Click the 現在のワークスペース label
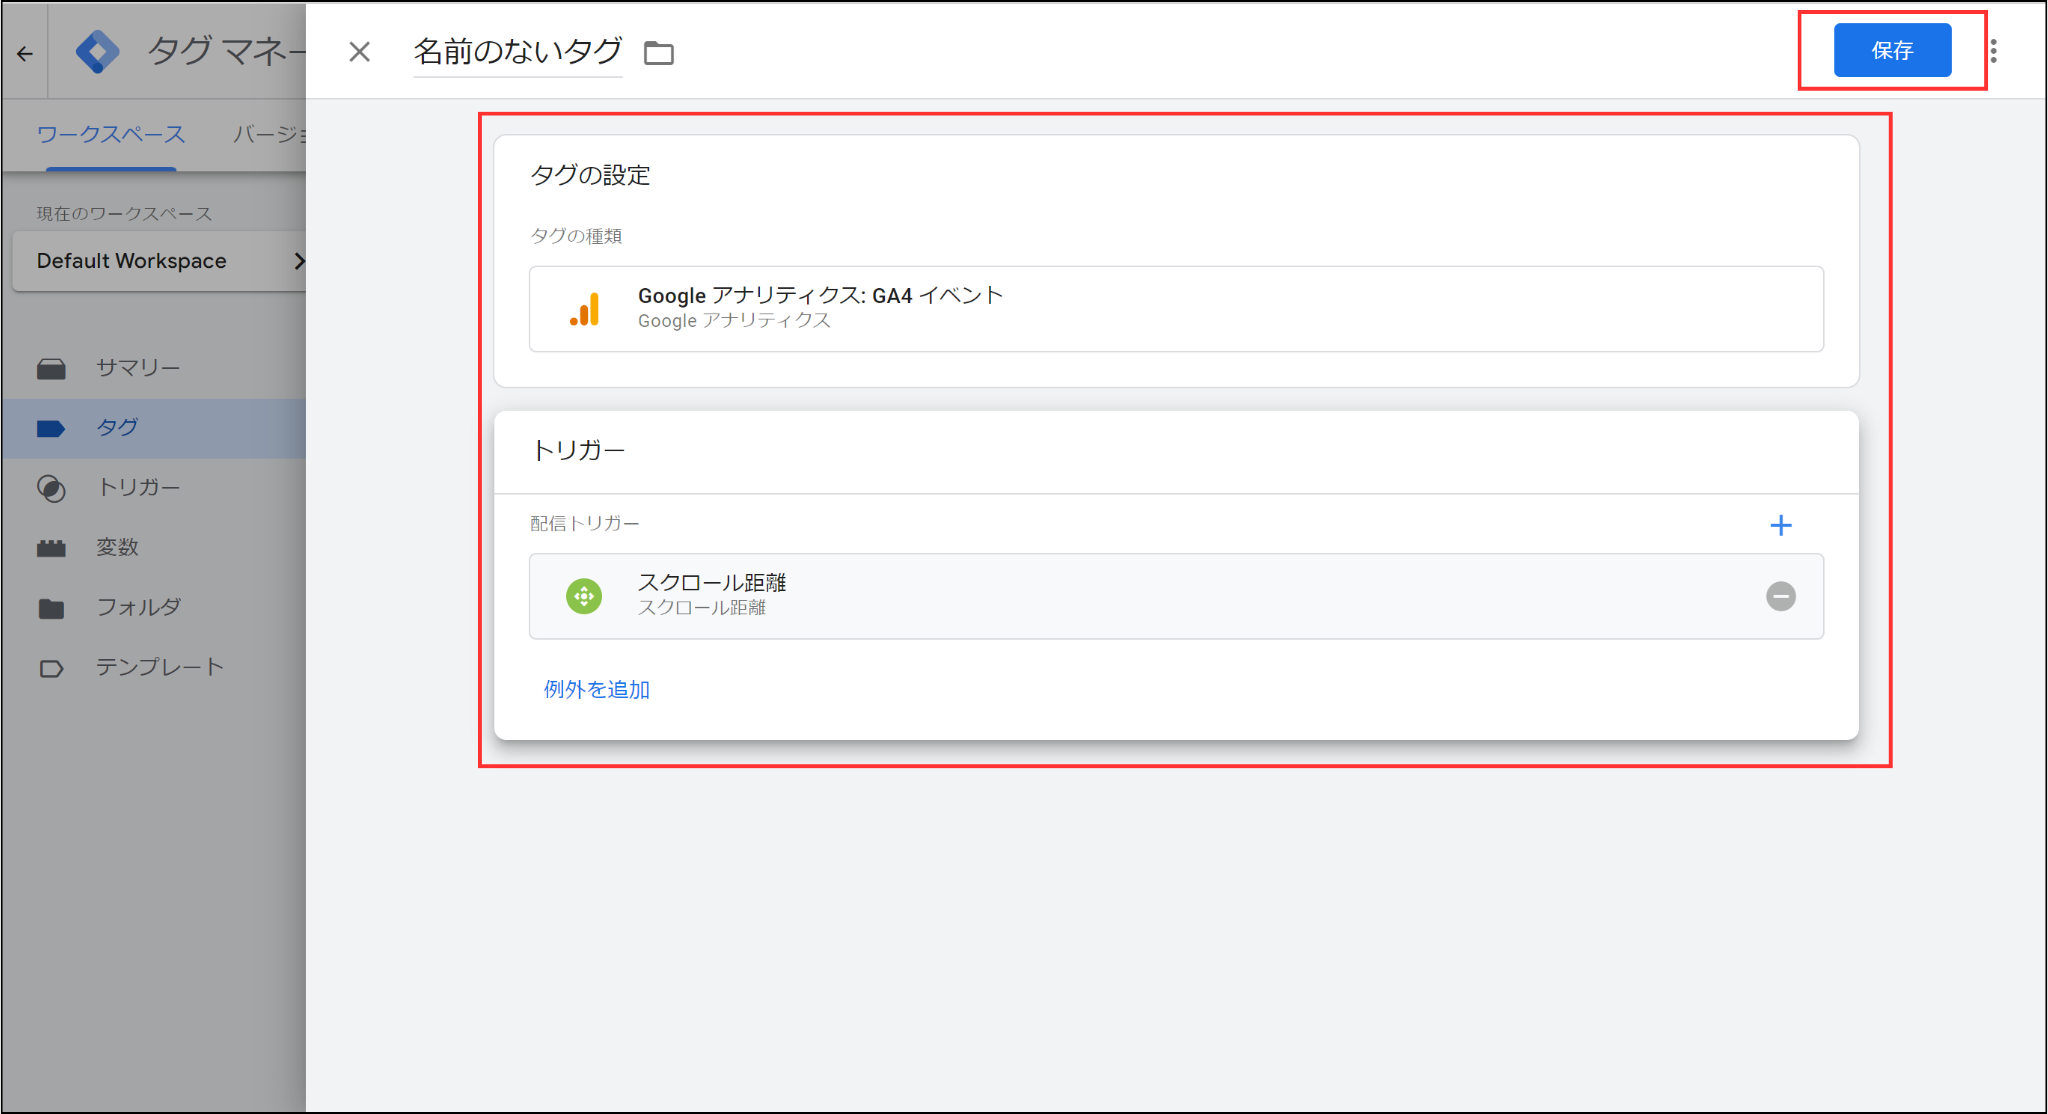This screenshot has width=2048, height=1114. tap(124, 213)
